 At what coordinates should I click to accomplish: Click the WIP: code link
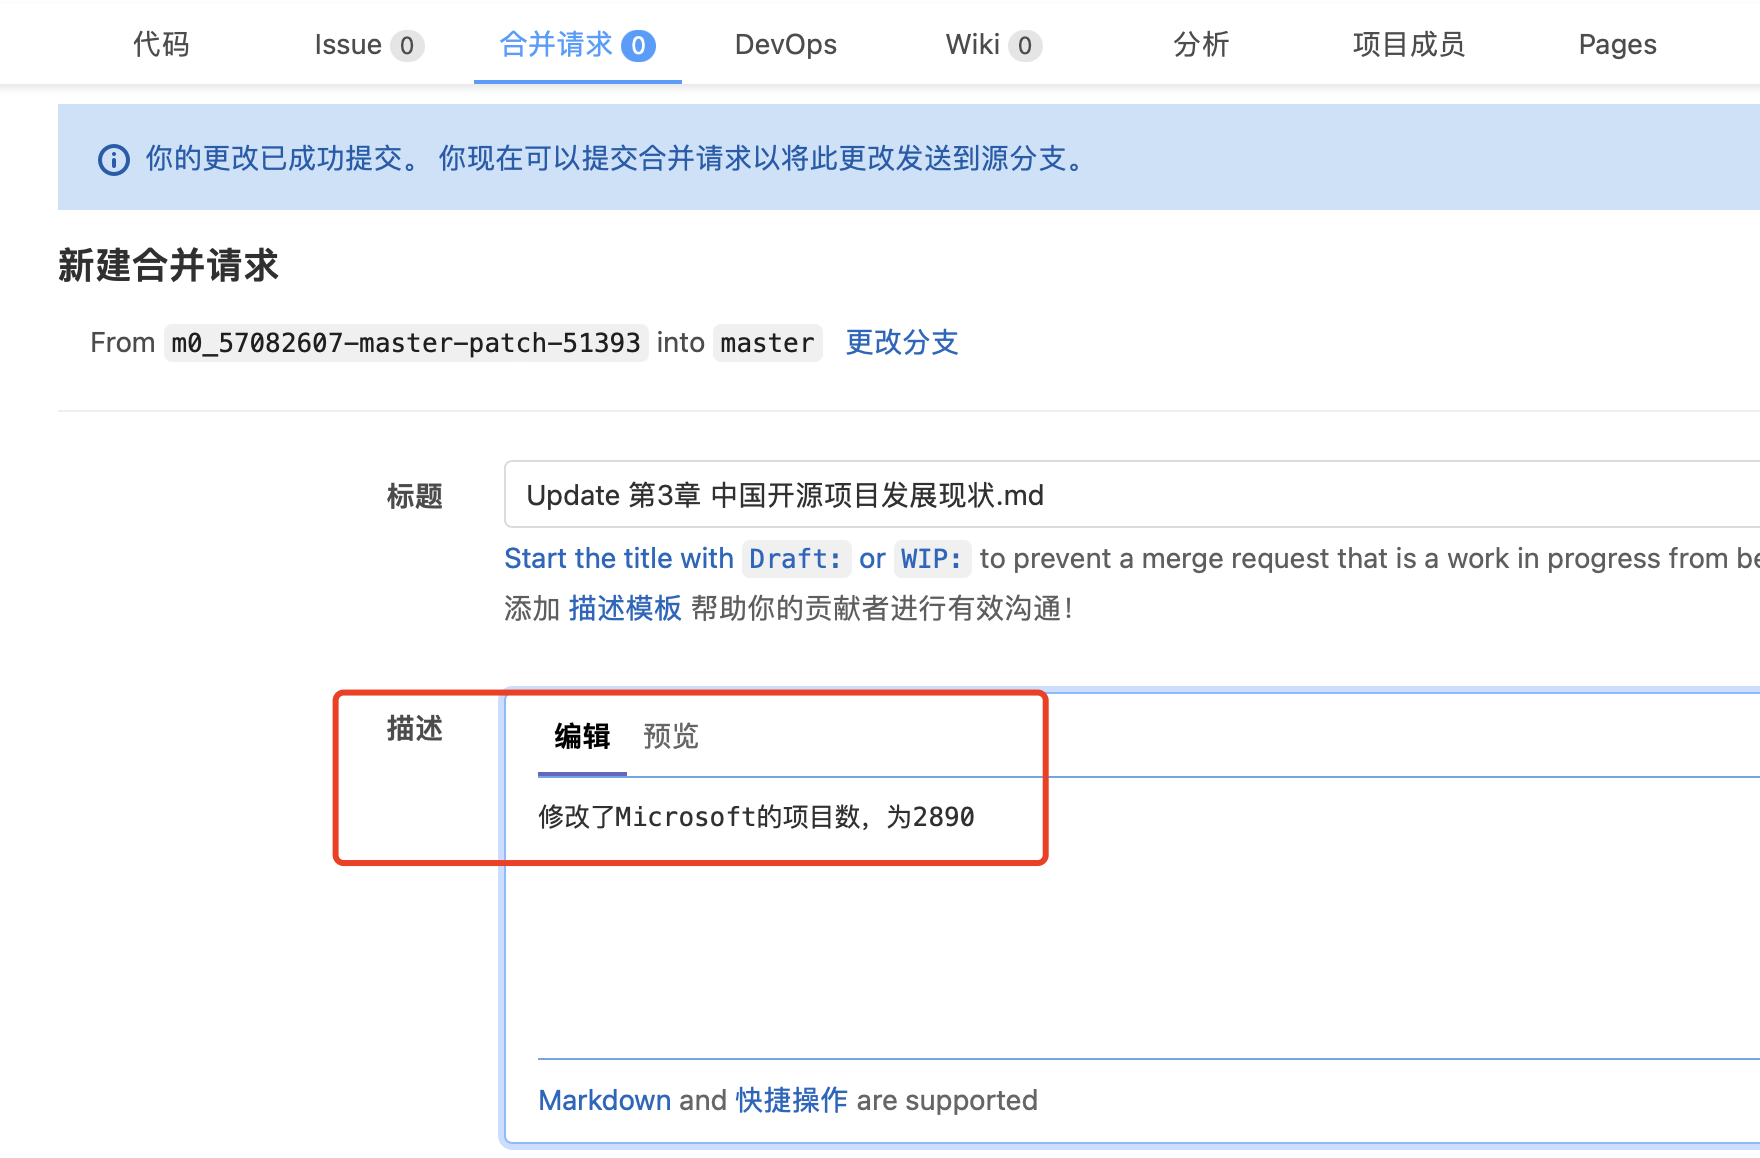tap(931, 558)
